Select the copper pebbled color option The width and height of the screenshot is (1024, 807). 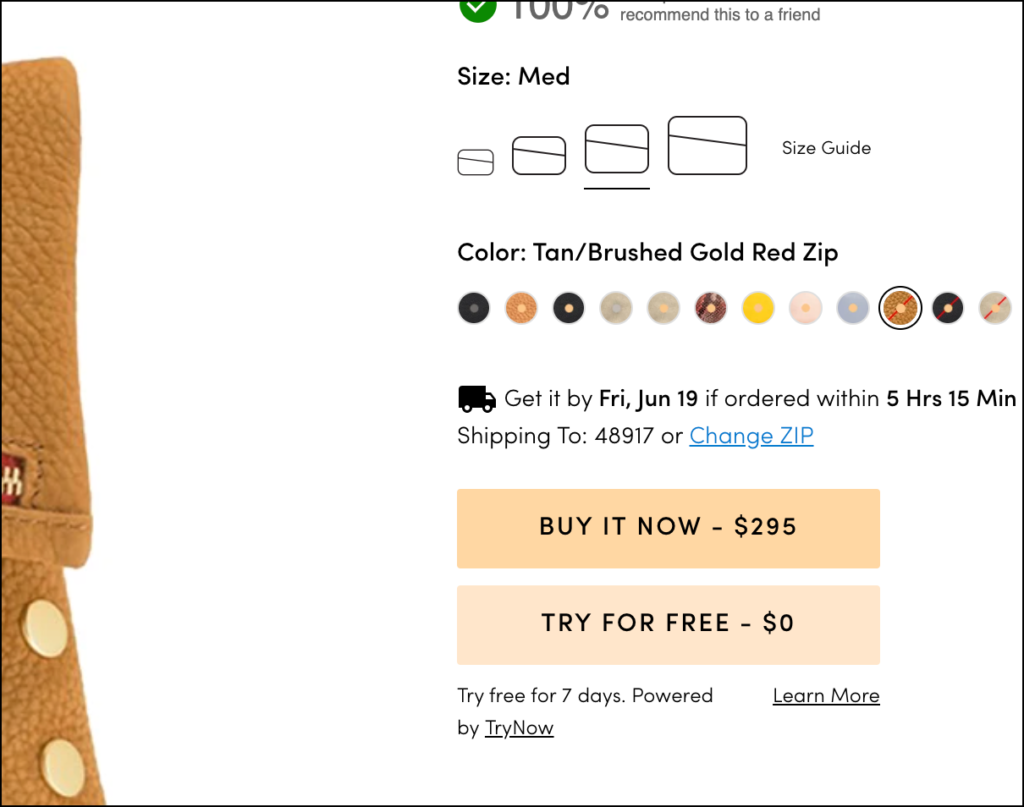520,308
